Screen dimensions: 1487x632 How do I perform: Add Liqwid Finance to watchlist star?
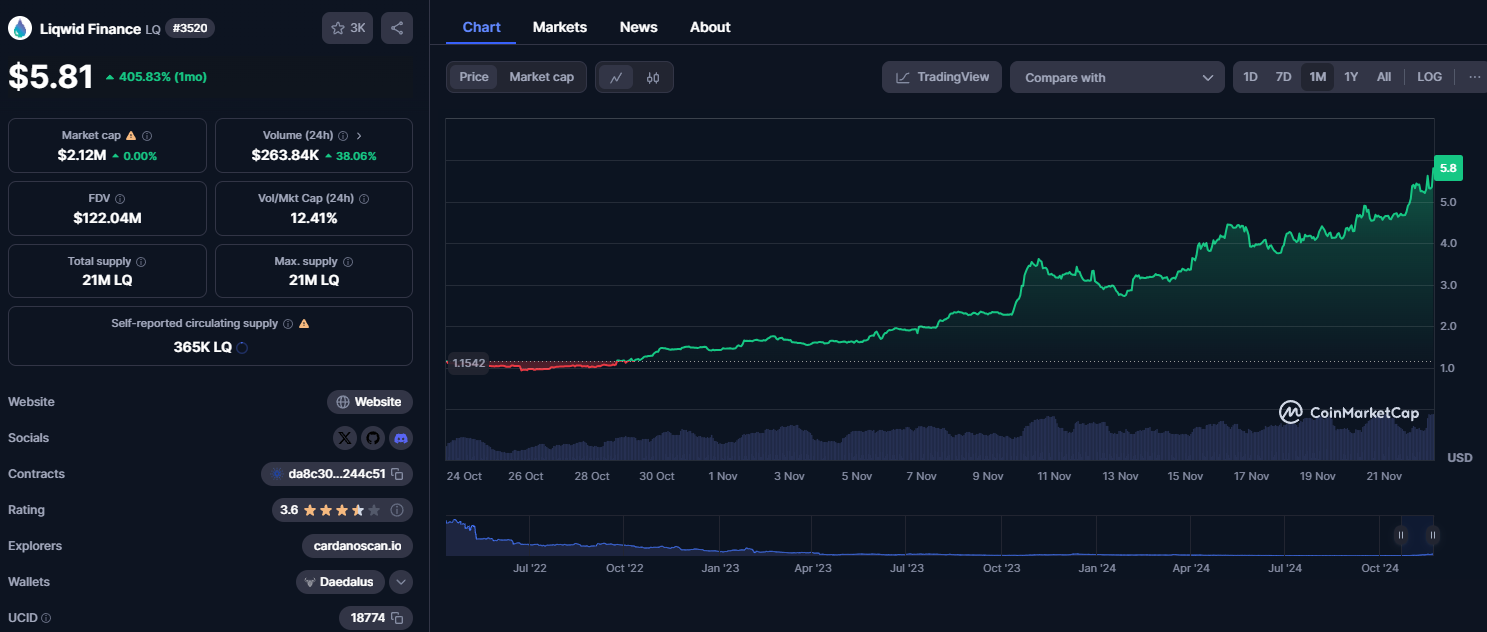point(347,28)
